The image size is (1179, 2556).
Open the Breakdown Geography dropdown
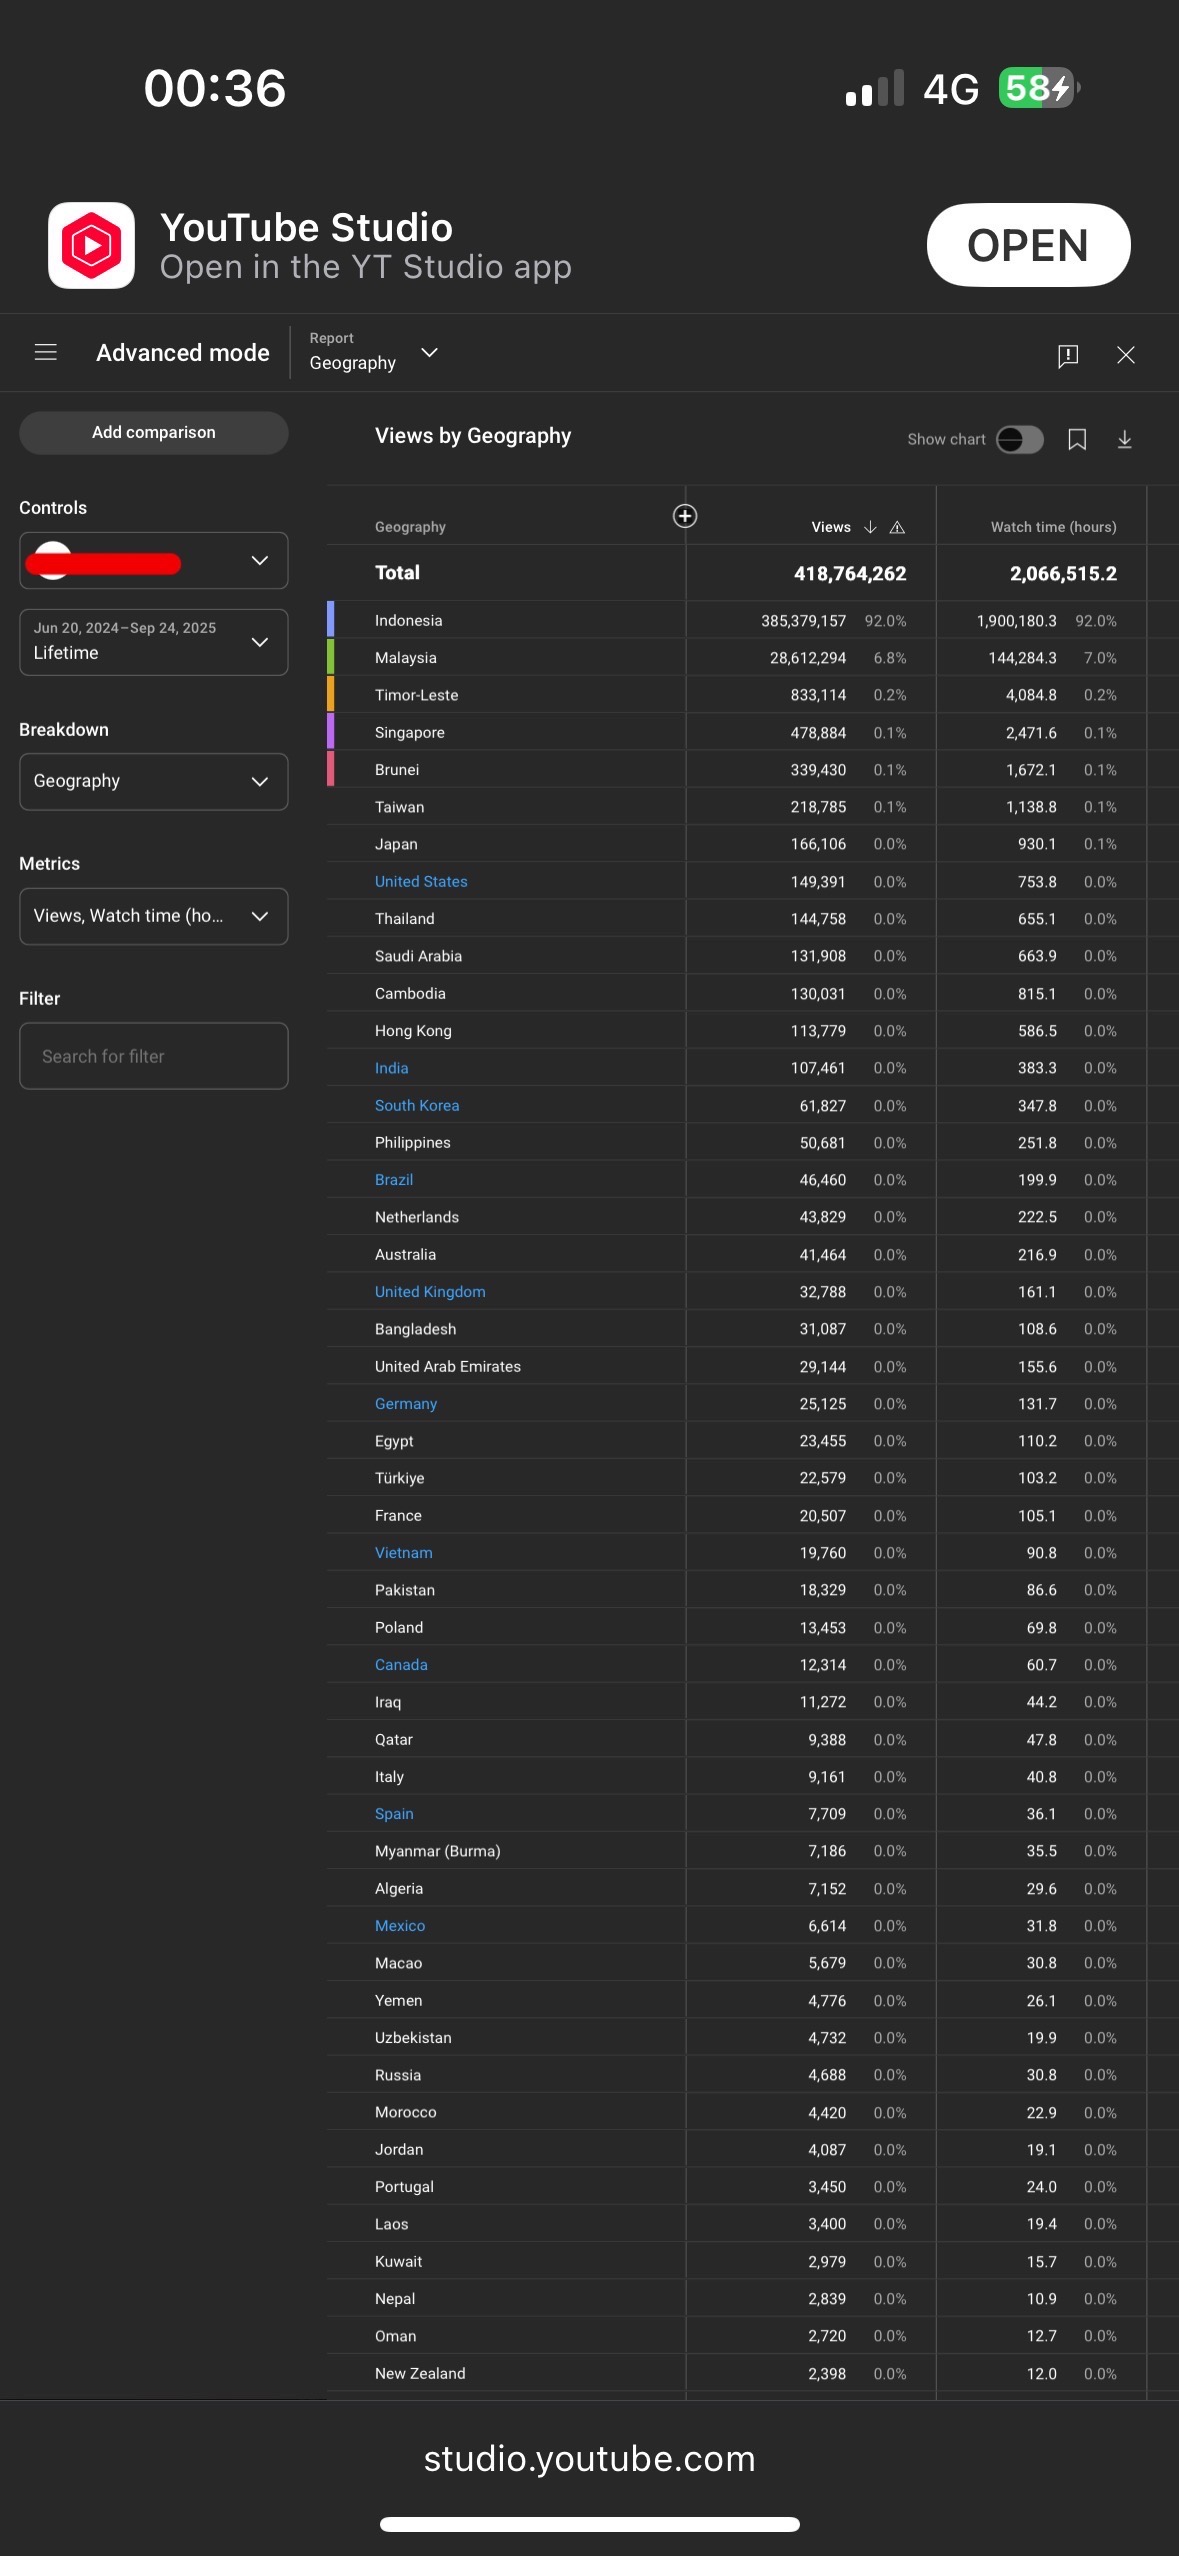pyautogui.click(x=153, y=781)
